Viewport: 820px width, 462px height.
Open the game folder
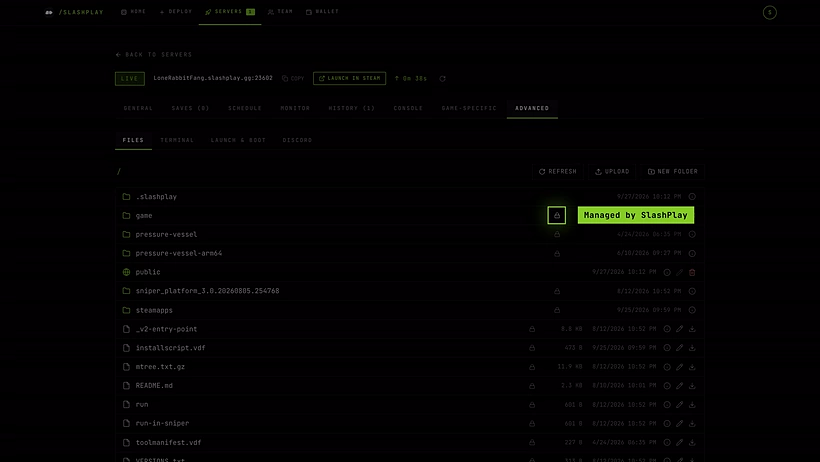(x=144, y=216)
